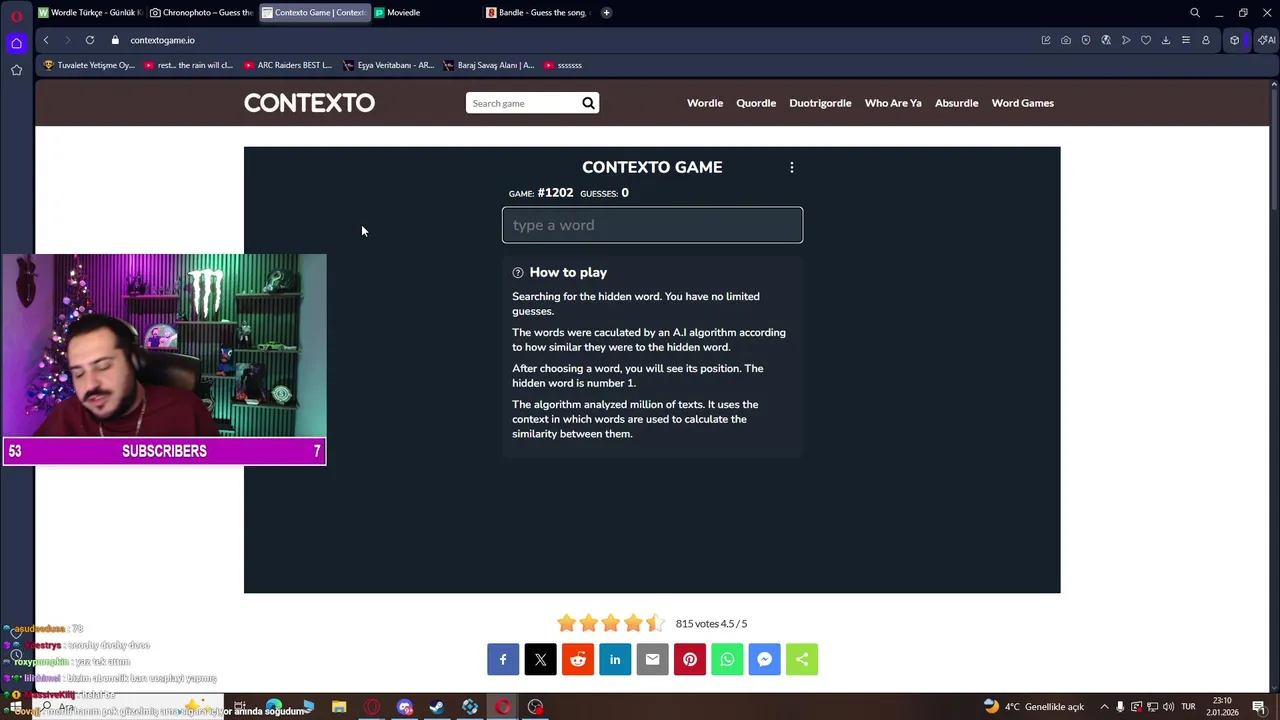Share via email envelope icon
This screenshot has width=1280, height=720.
tap(652, 659)
